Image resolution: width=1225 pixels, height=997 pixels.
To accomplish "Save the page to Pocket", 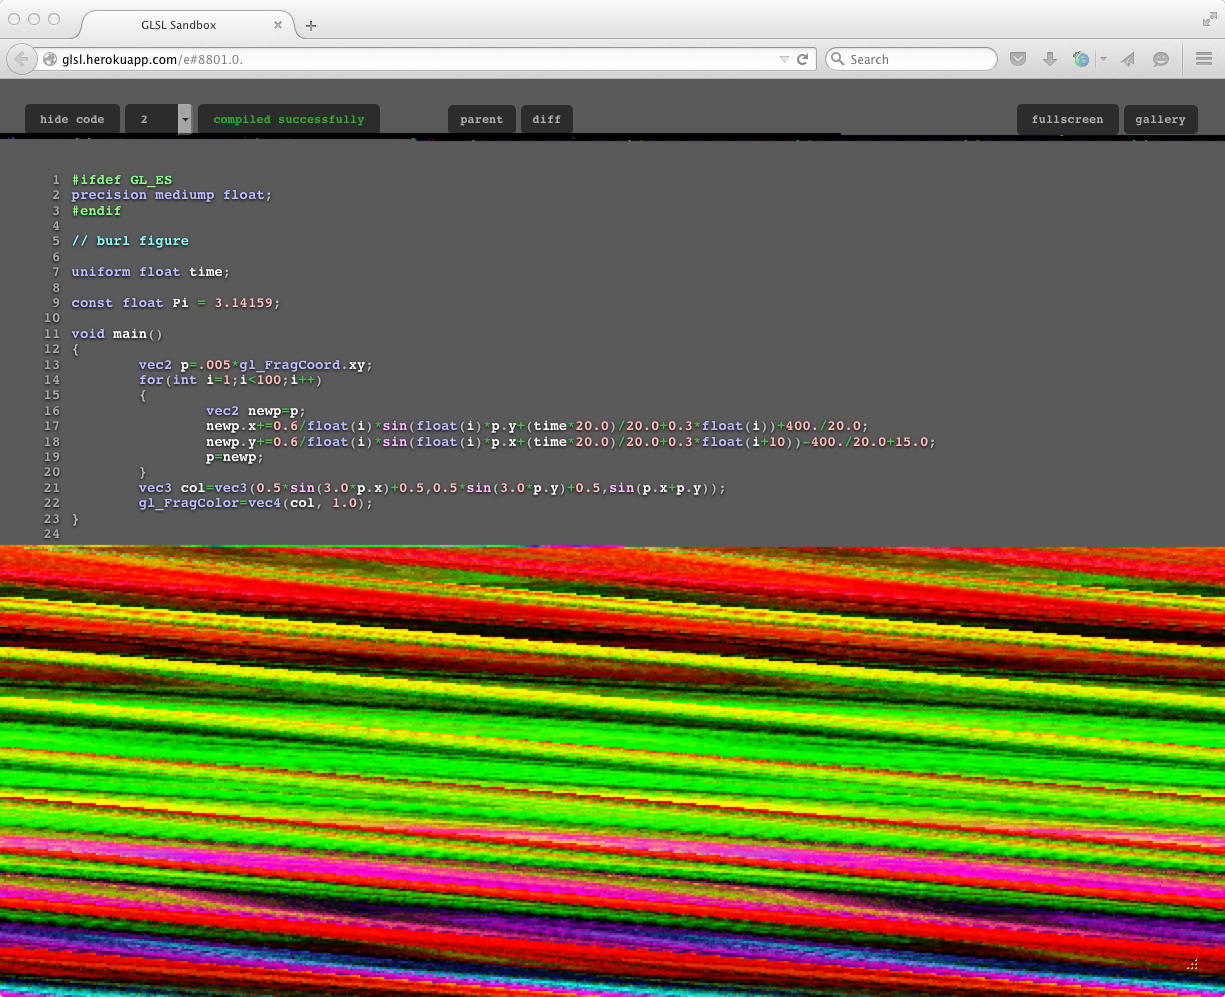I will 1018,60.
